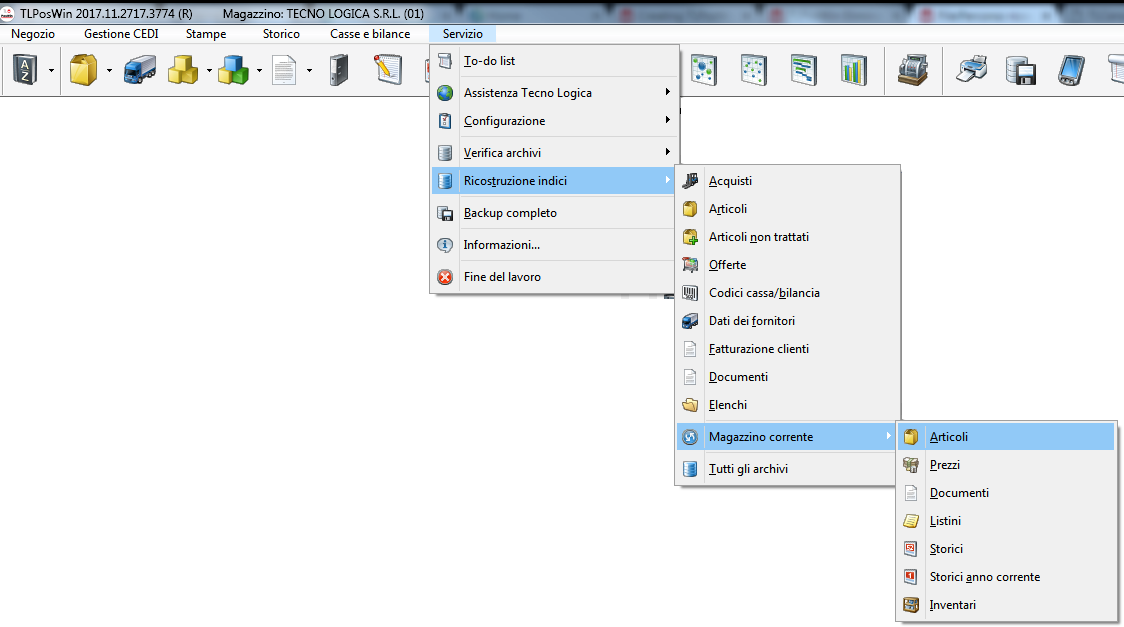Click the delivery truck toolbar icon
The width and height of the screenshot is (1124, 627).
pyautogui.click(x=139, y=70)
